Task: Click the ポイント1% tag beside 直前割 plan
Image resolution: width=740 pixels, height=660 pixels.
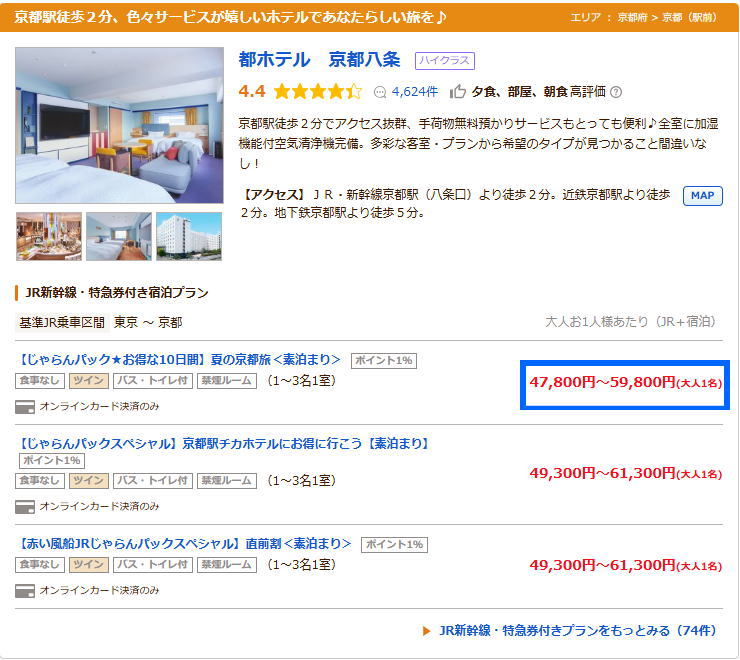Action: tap(395, 544)
